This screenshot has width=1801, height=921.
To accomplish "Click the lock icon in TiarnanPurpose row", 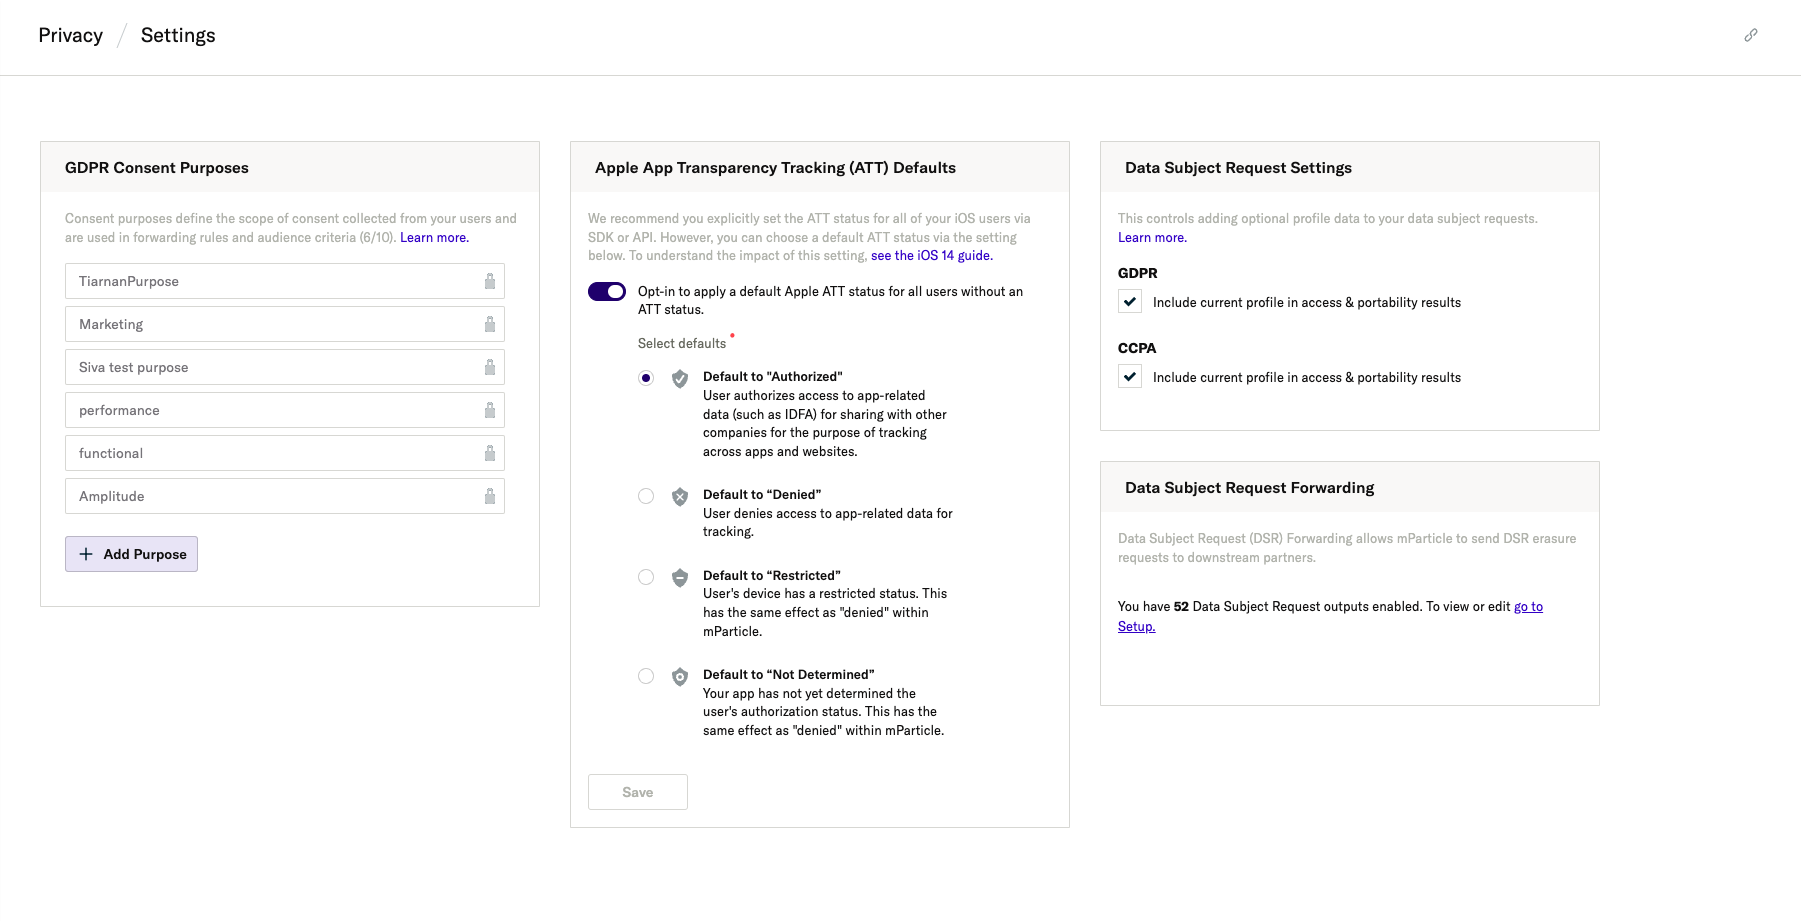I will tap(490, 281).
